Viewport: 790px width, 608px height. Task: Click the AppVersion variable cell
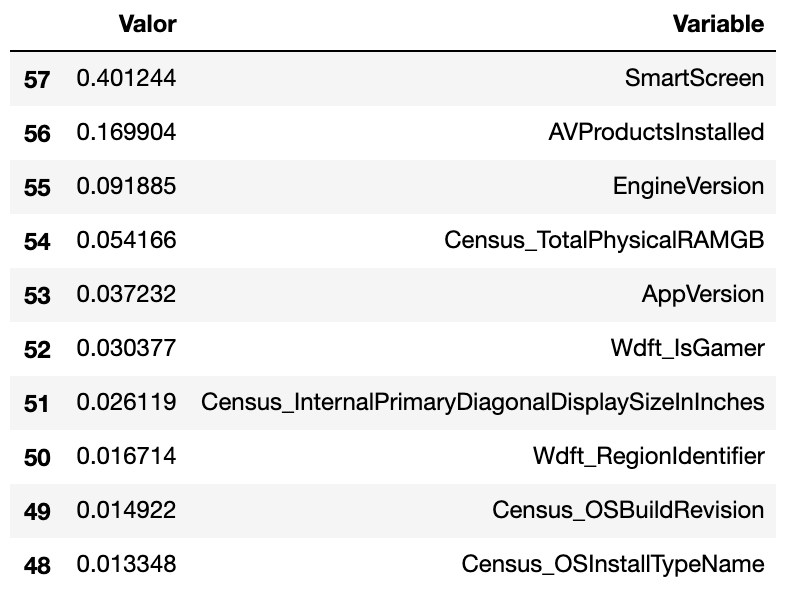703,294
